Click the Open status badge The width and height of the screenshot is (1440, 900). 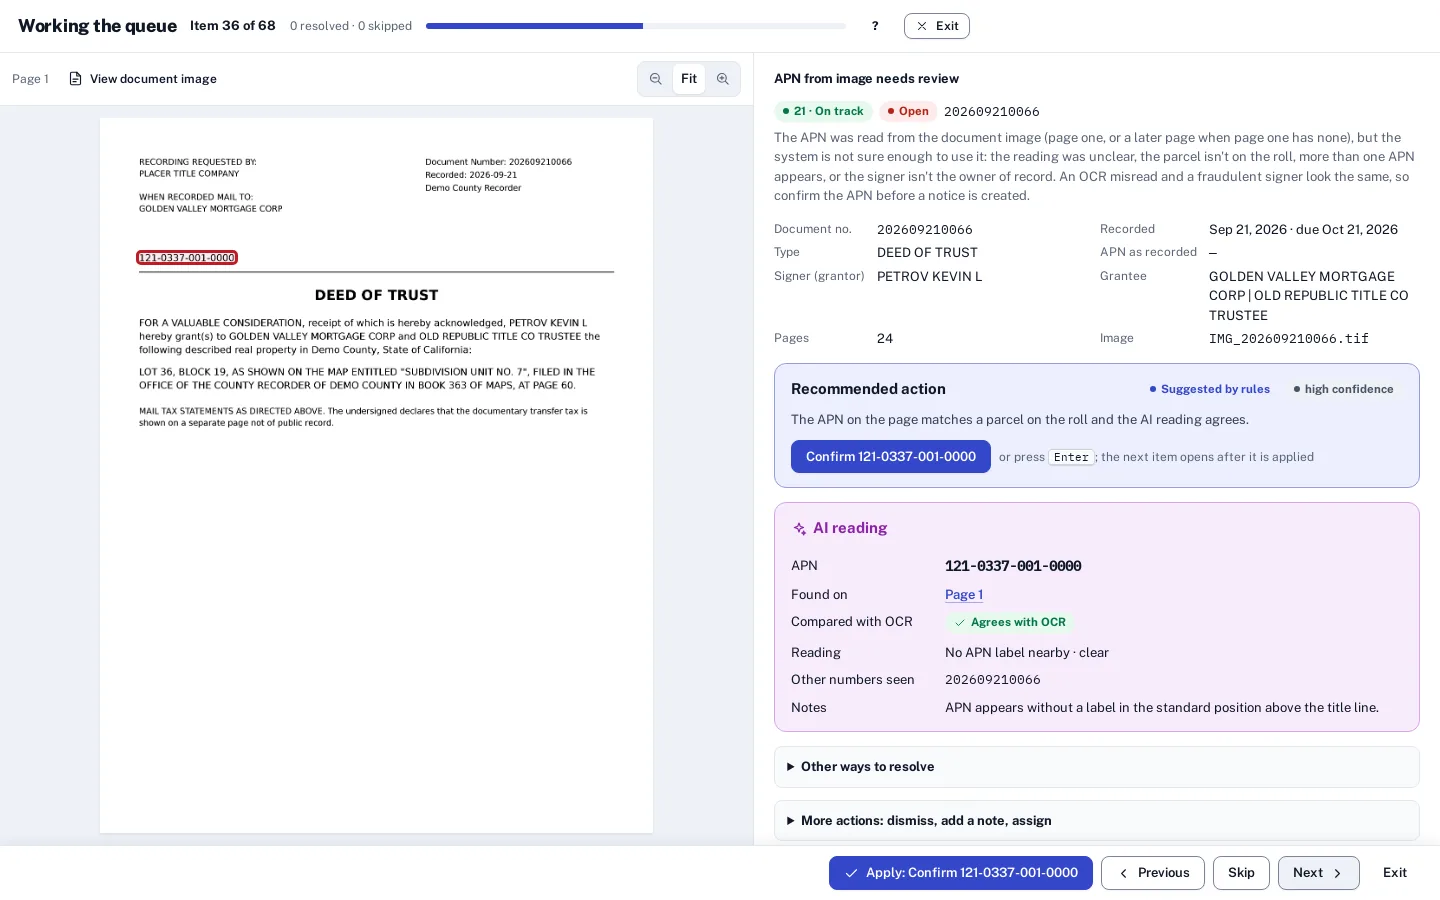908,112
